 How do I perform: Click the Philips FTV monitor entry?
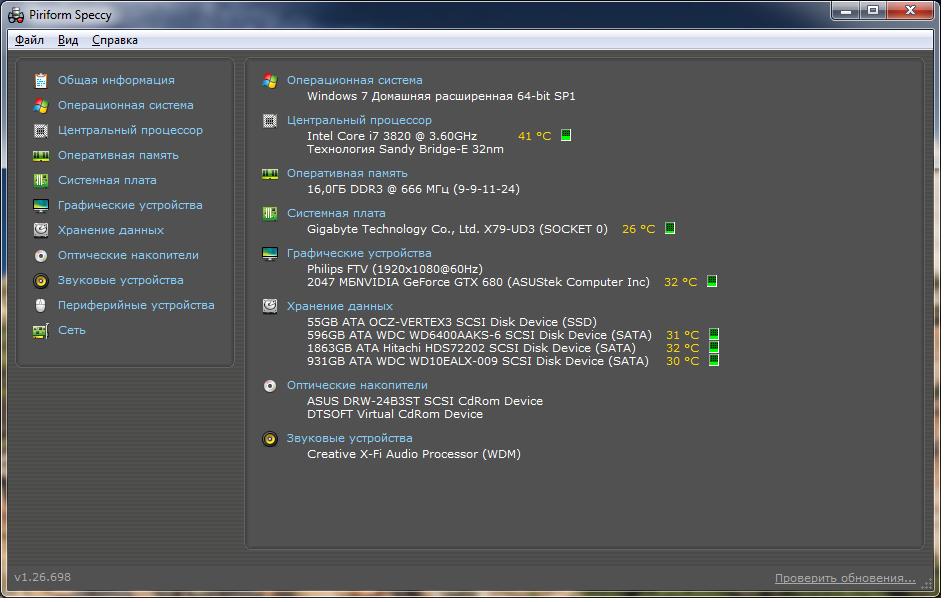[395, 269]
